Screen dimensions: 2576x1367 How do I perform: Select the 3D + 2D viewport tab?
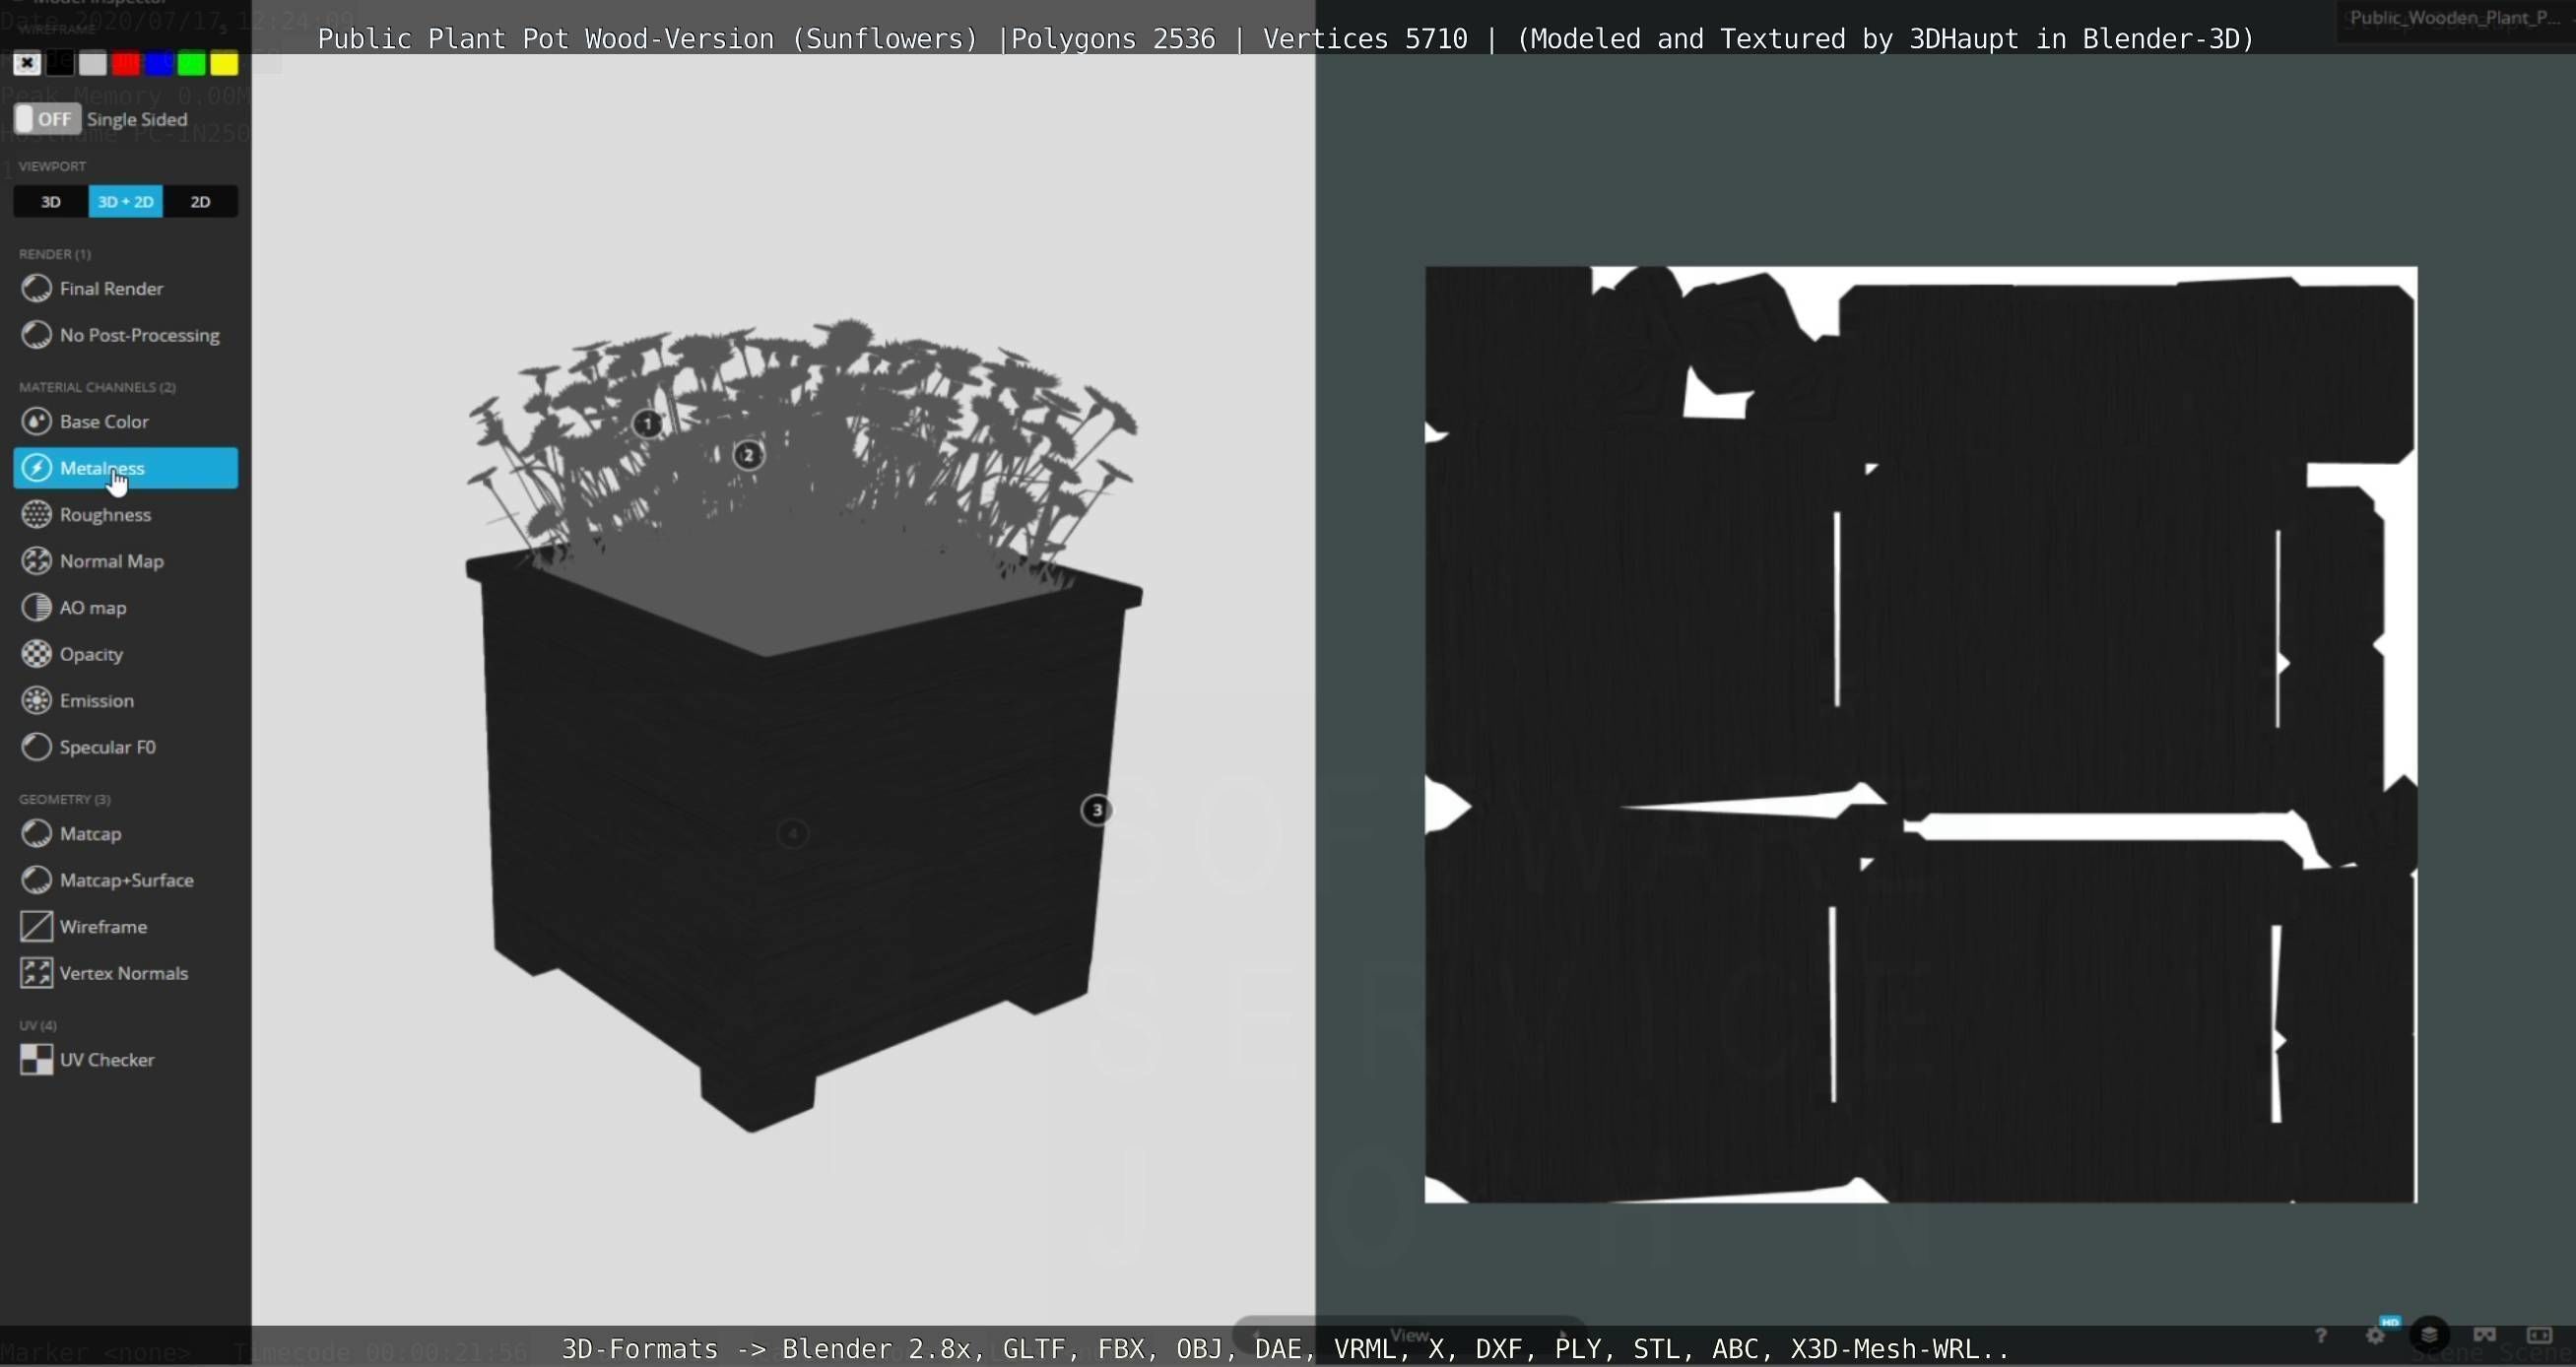[126, 201]
